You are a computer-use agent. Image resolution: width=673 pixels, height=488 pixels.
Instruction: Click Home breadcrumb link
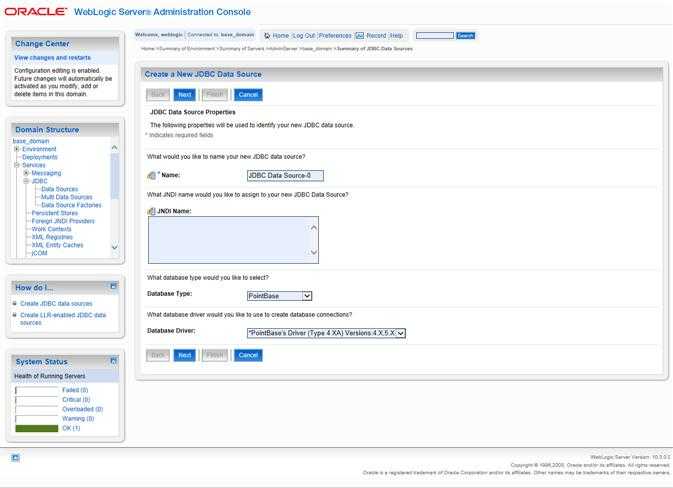(148, 48)
